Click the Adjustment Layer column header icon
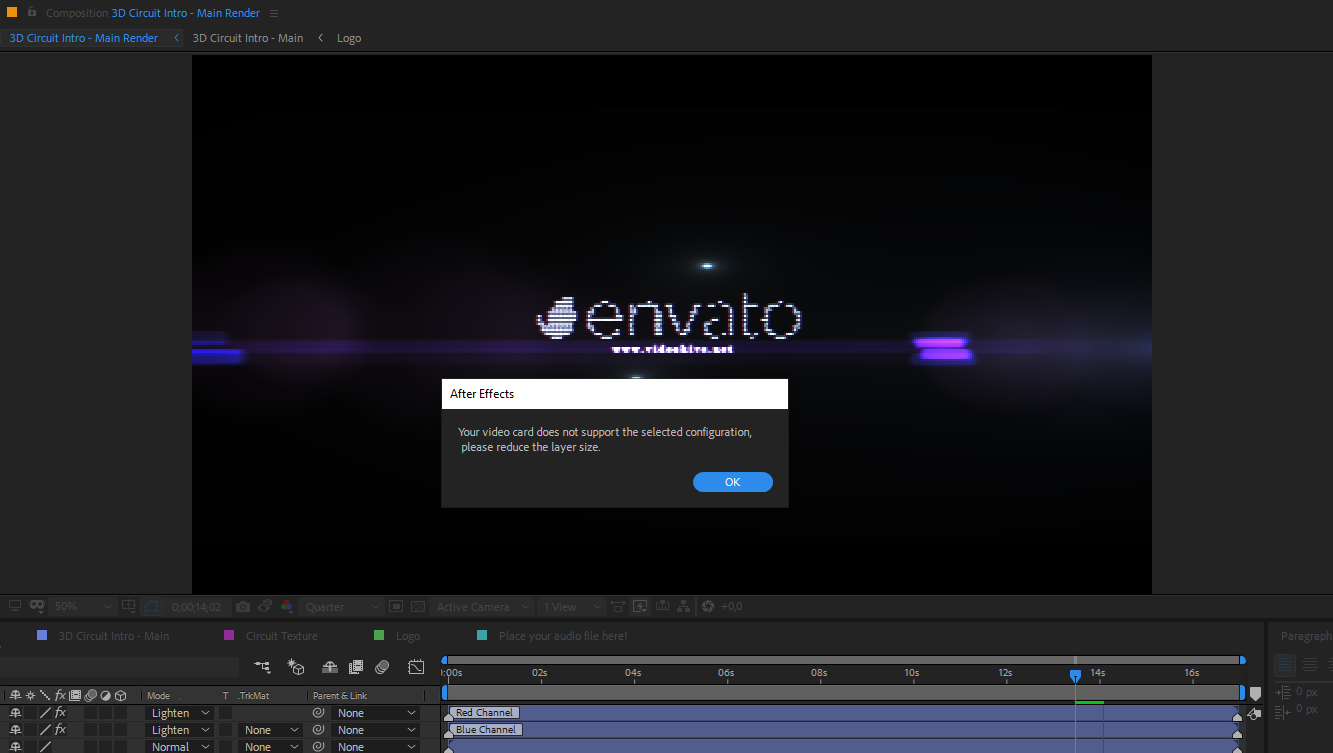 (105, 695)
